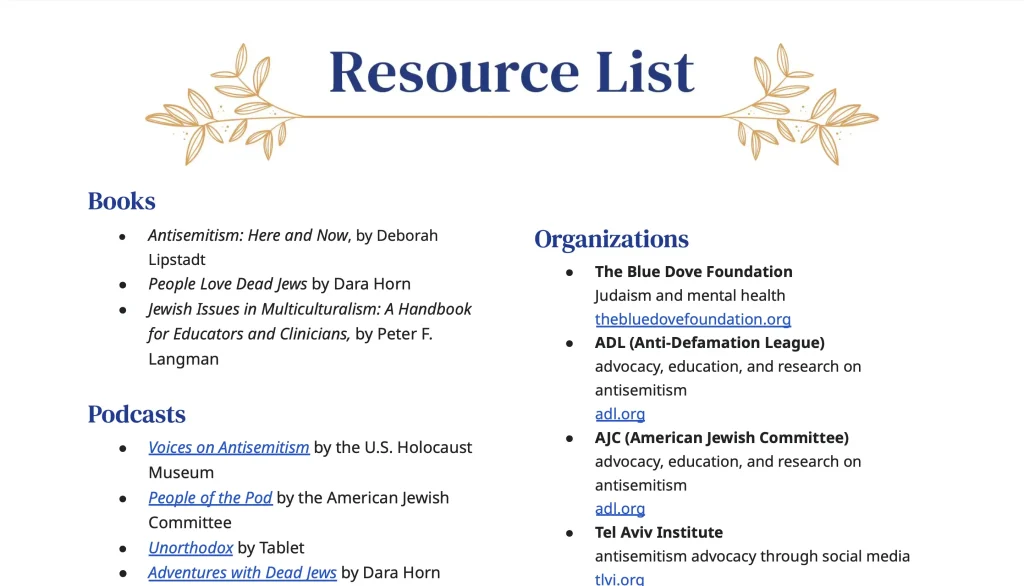Click the Organizations section heading

point(611,239)
